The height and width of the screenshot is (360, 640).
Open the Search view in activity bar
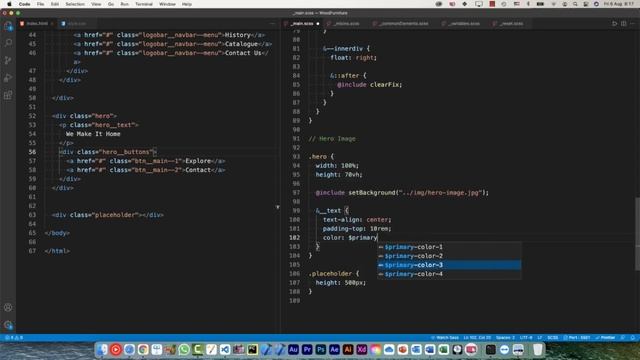coord(8,43)
